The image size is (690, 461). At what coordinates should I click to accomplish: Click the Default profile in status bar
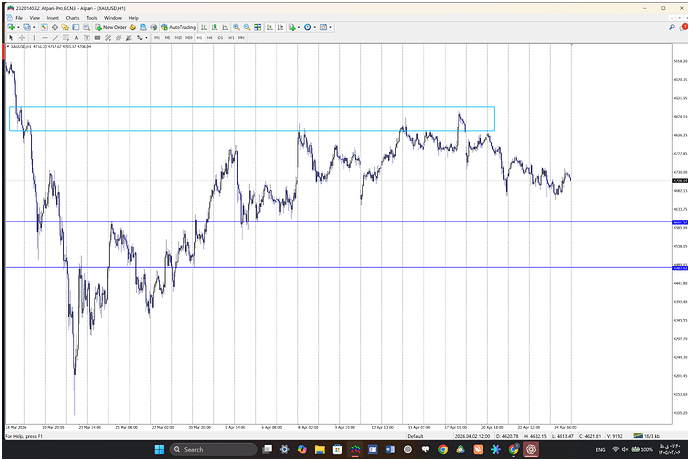pyautogui.click(x=415, y=436)
